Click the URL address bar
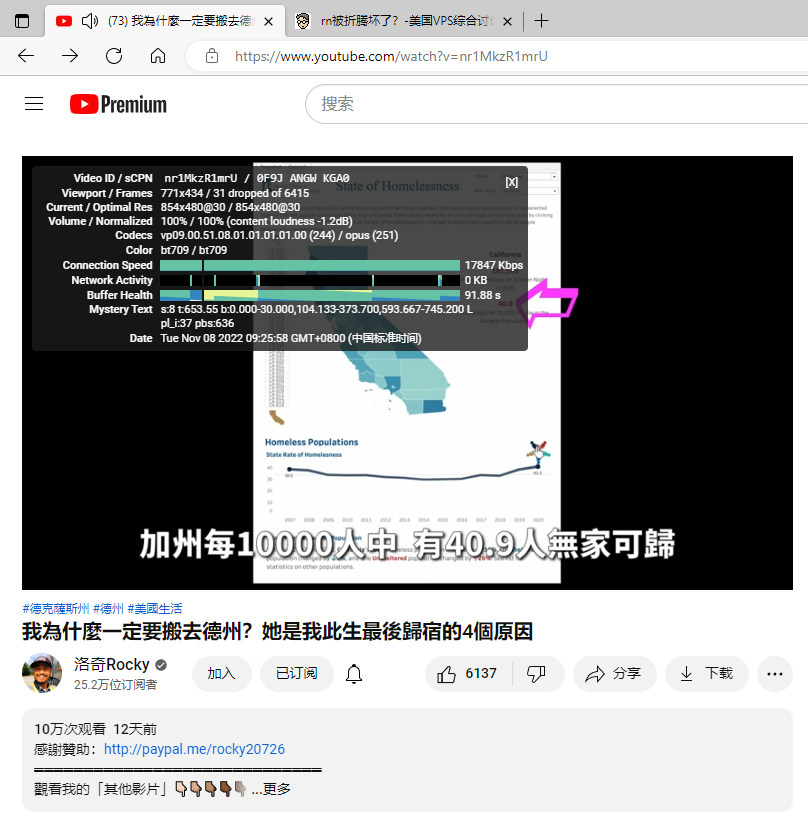 [x=391, y=56]
